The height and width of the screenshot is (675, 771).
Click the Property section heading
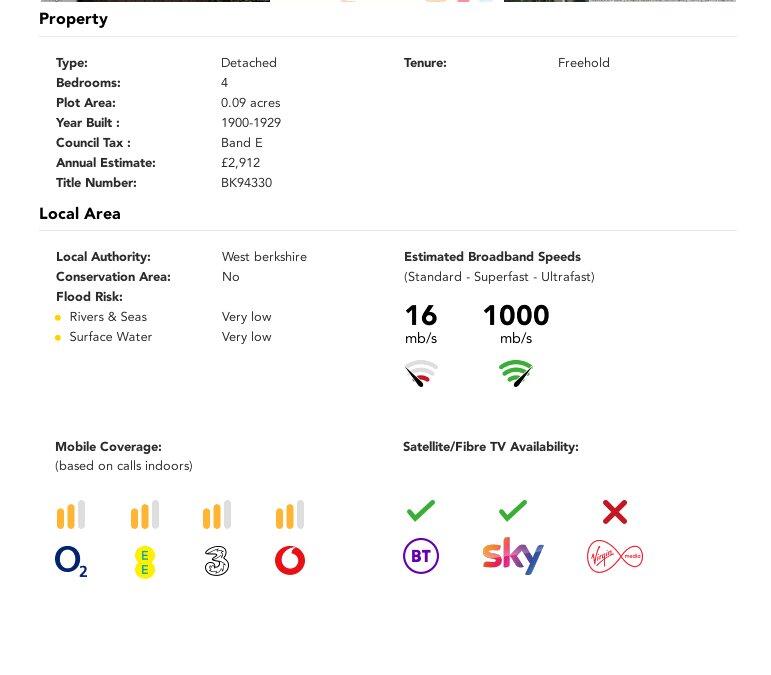tap(73, 19)
